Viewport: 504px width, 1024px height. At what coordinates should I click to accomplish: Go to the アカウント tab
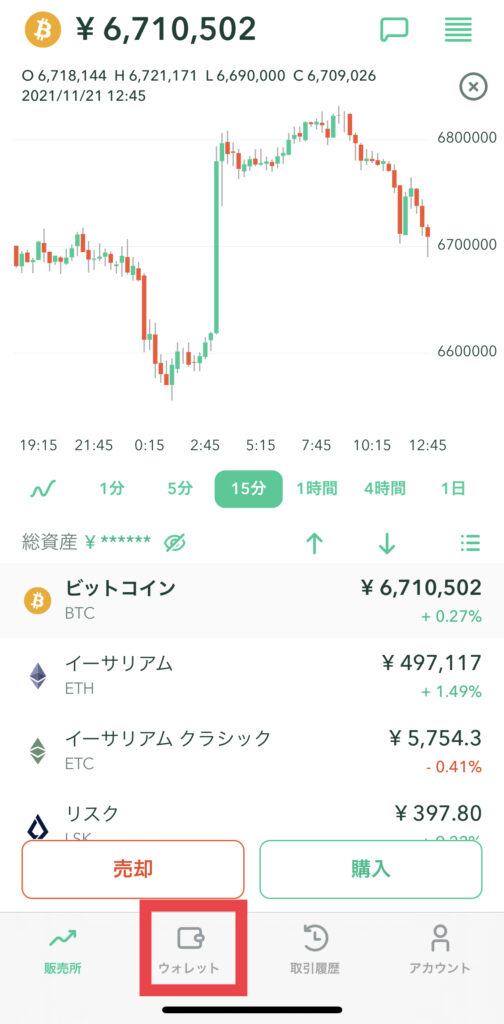[440, 950]
